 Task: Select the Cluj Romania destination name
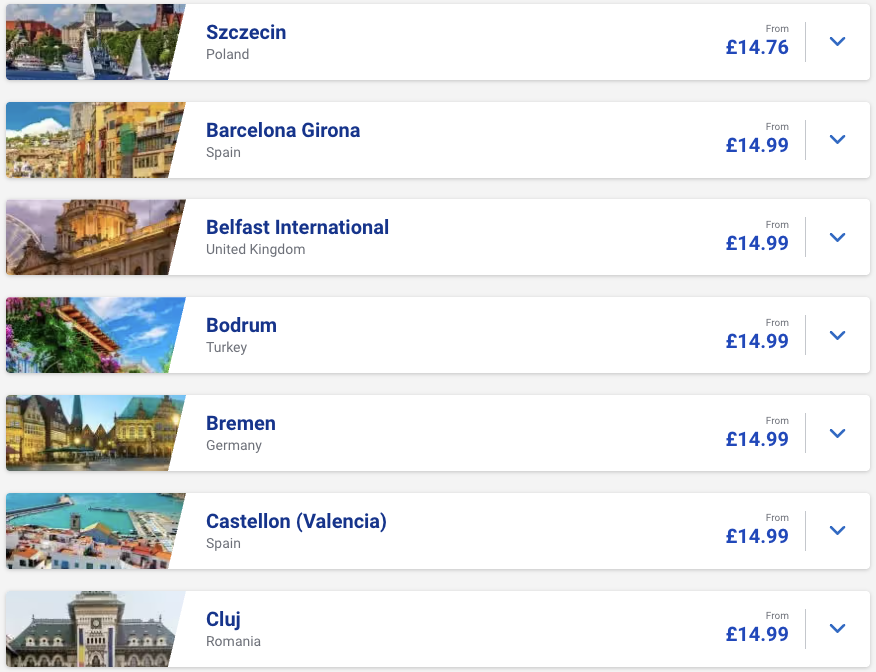click(223, 619)
